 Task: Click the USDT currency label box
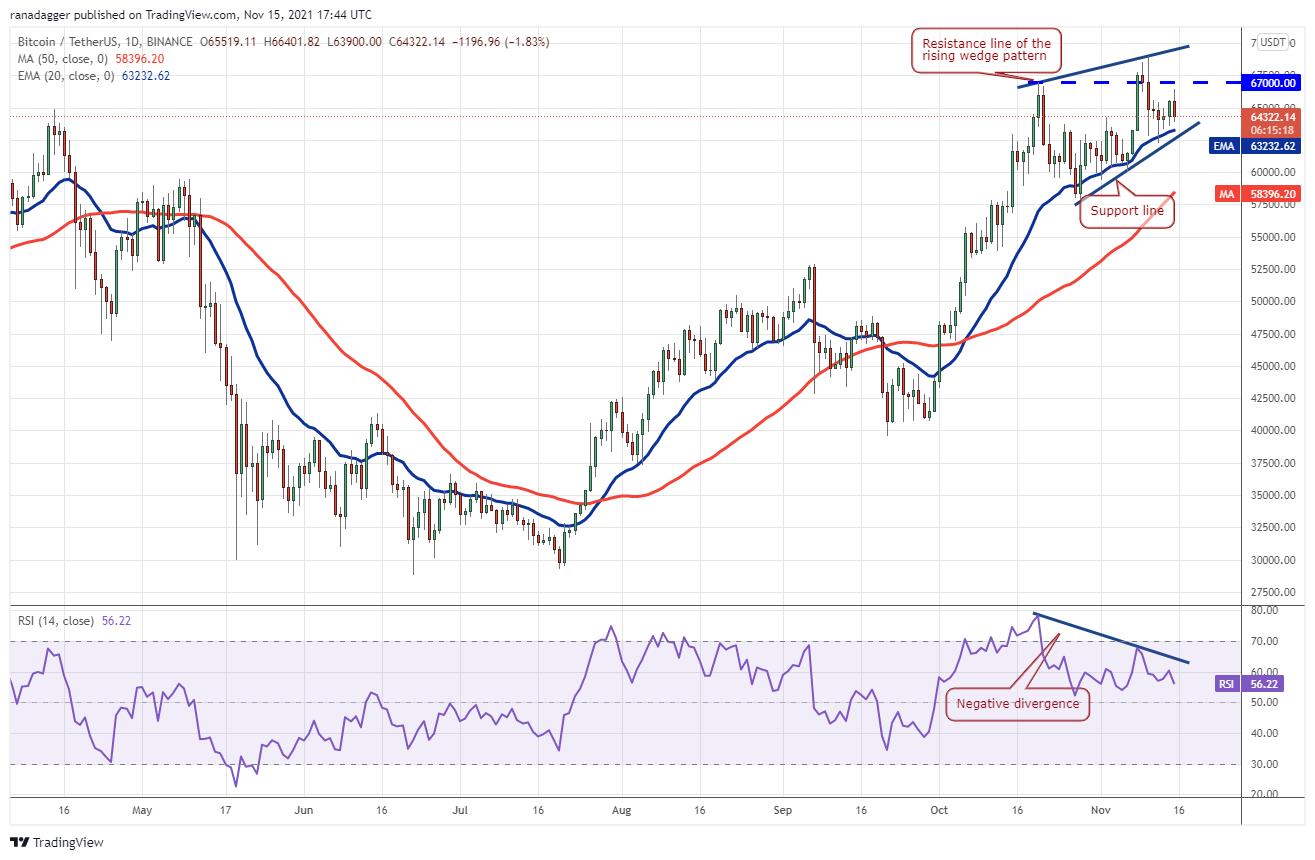[x=1273, y=42]
